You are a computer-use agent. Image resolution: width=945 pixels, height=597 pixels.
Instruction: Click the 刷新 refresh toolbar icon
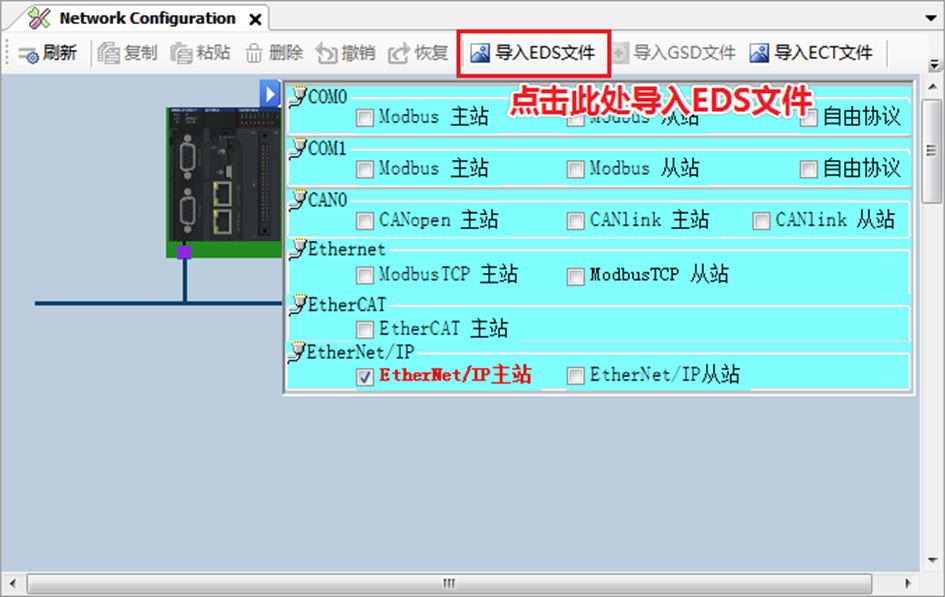pos(28,54)
